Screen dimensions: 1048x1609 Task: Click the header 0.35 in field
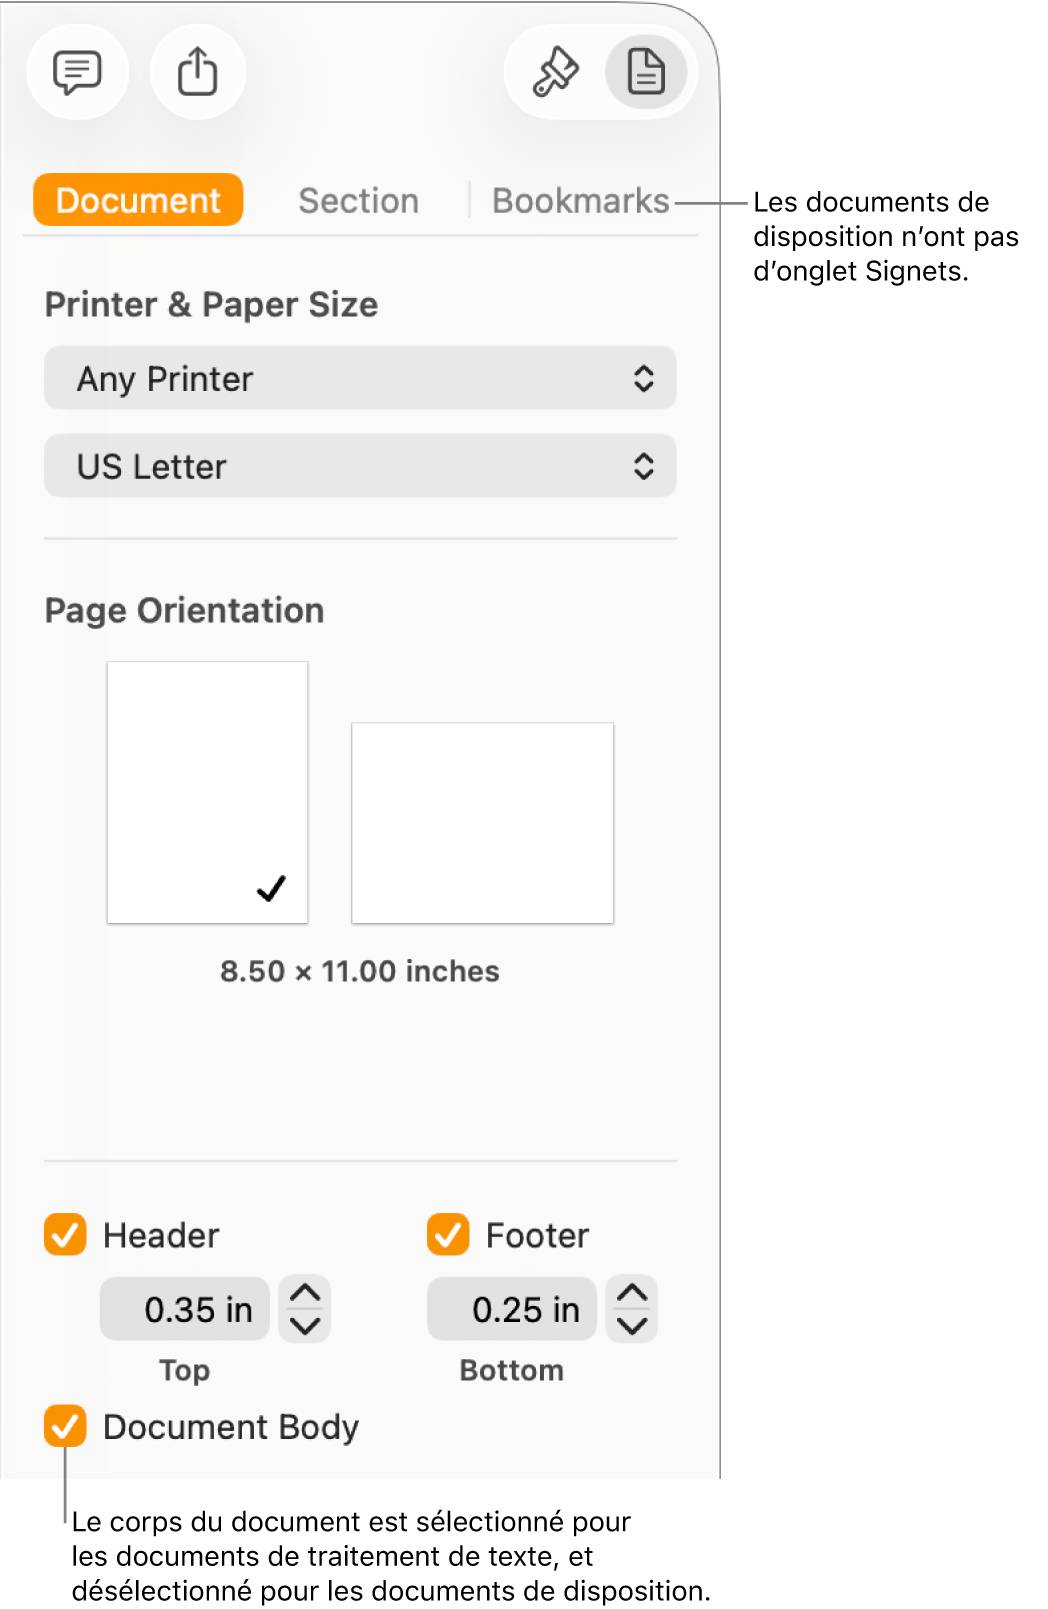pyautogui.click(x=186, y=1309)
